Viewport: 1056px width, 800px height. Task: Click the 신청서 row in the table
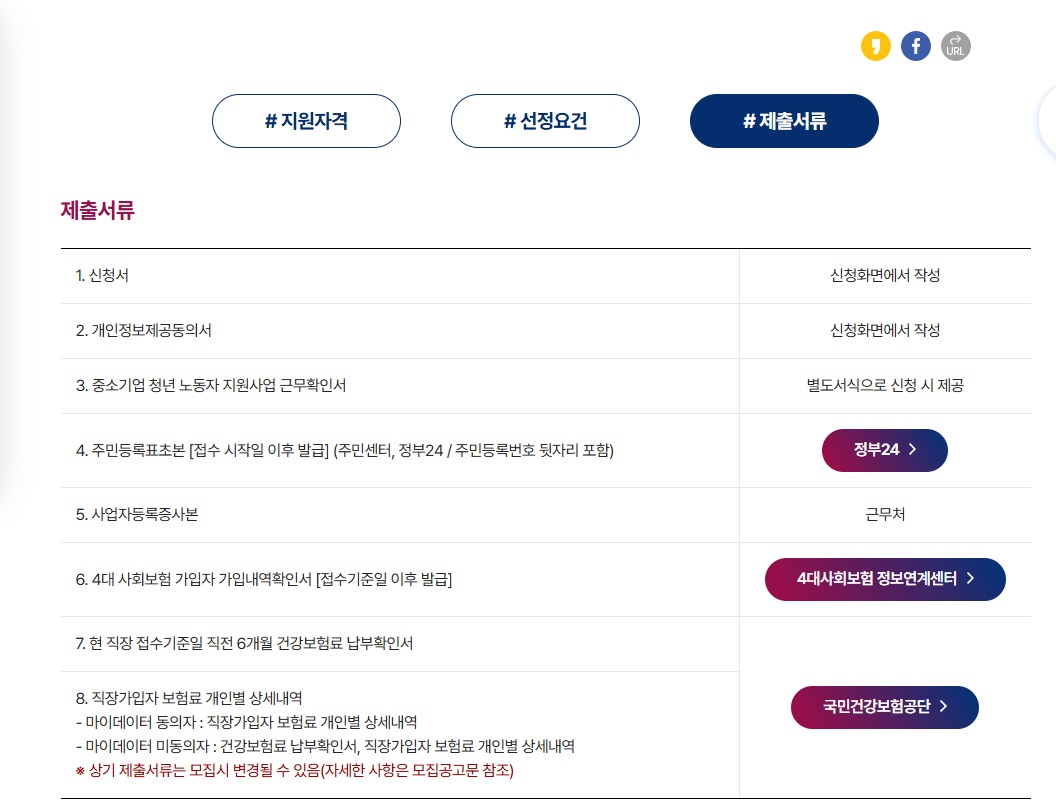click(x=400, y=276)
